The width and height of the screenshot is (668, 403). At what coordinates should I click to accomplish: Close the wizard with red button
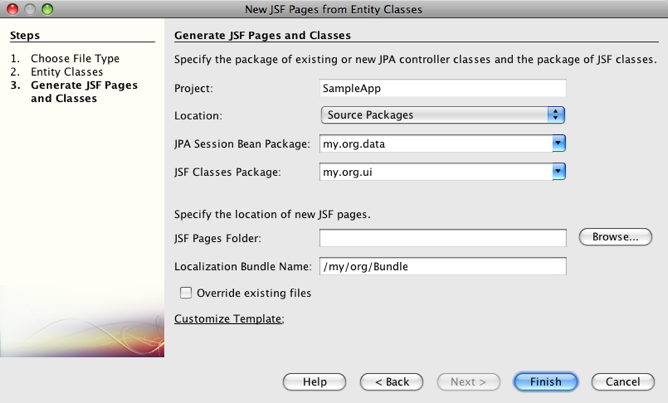[x=11, y=9]
